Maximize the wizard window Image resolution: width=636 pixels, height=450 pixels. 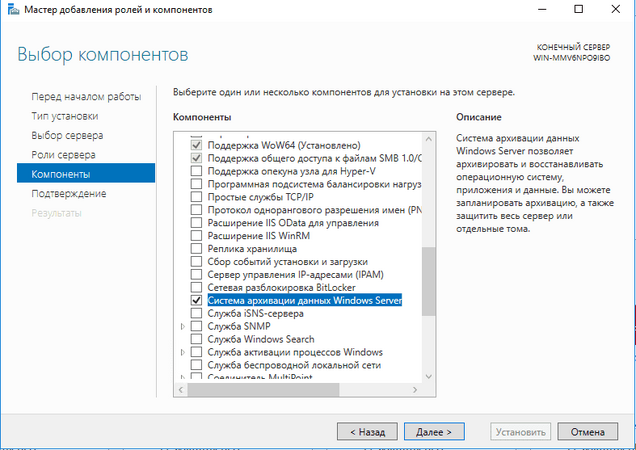[579, 9]
